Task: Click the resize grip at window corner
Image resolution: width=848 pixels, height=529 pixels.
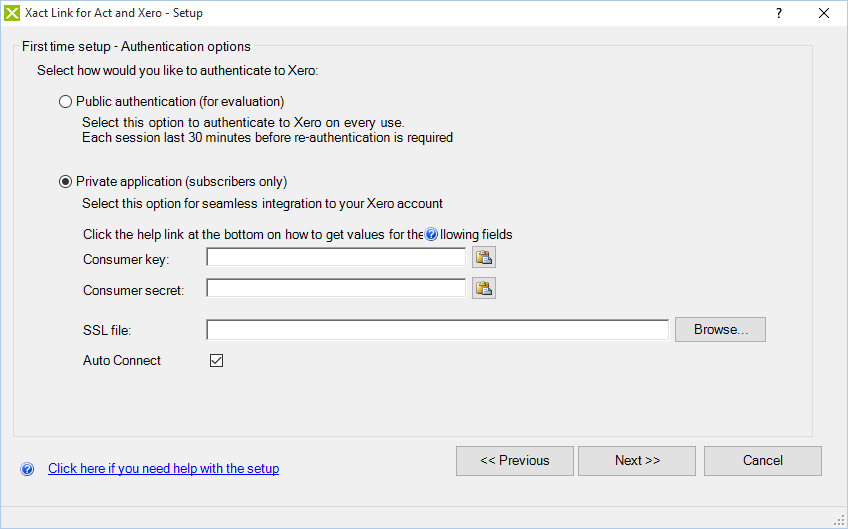Action: [840, 521]
